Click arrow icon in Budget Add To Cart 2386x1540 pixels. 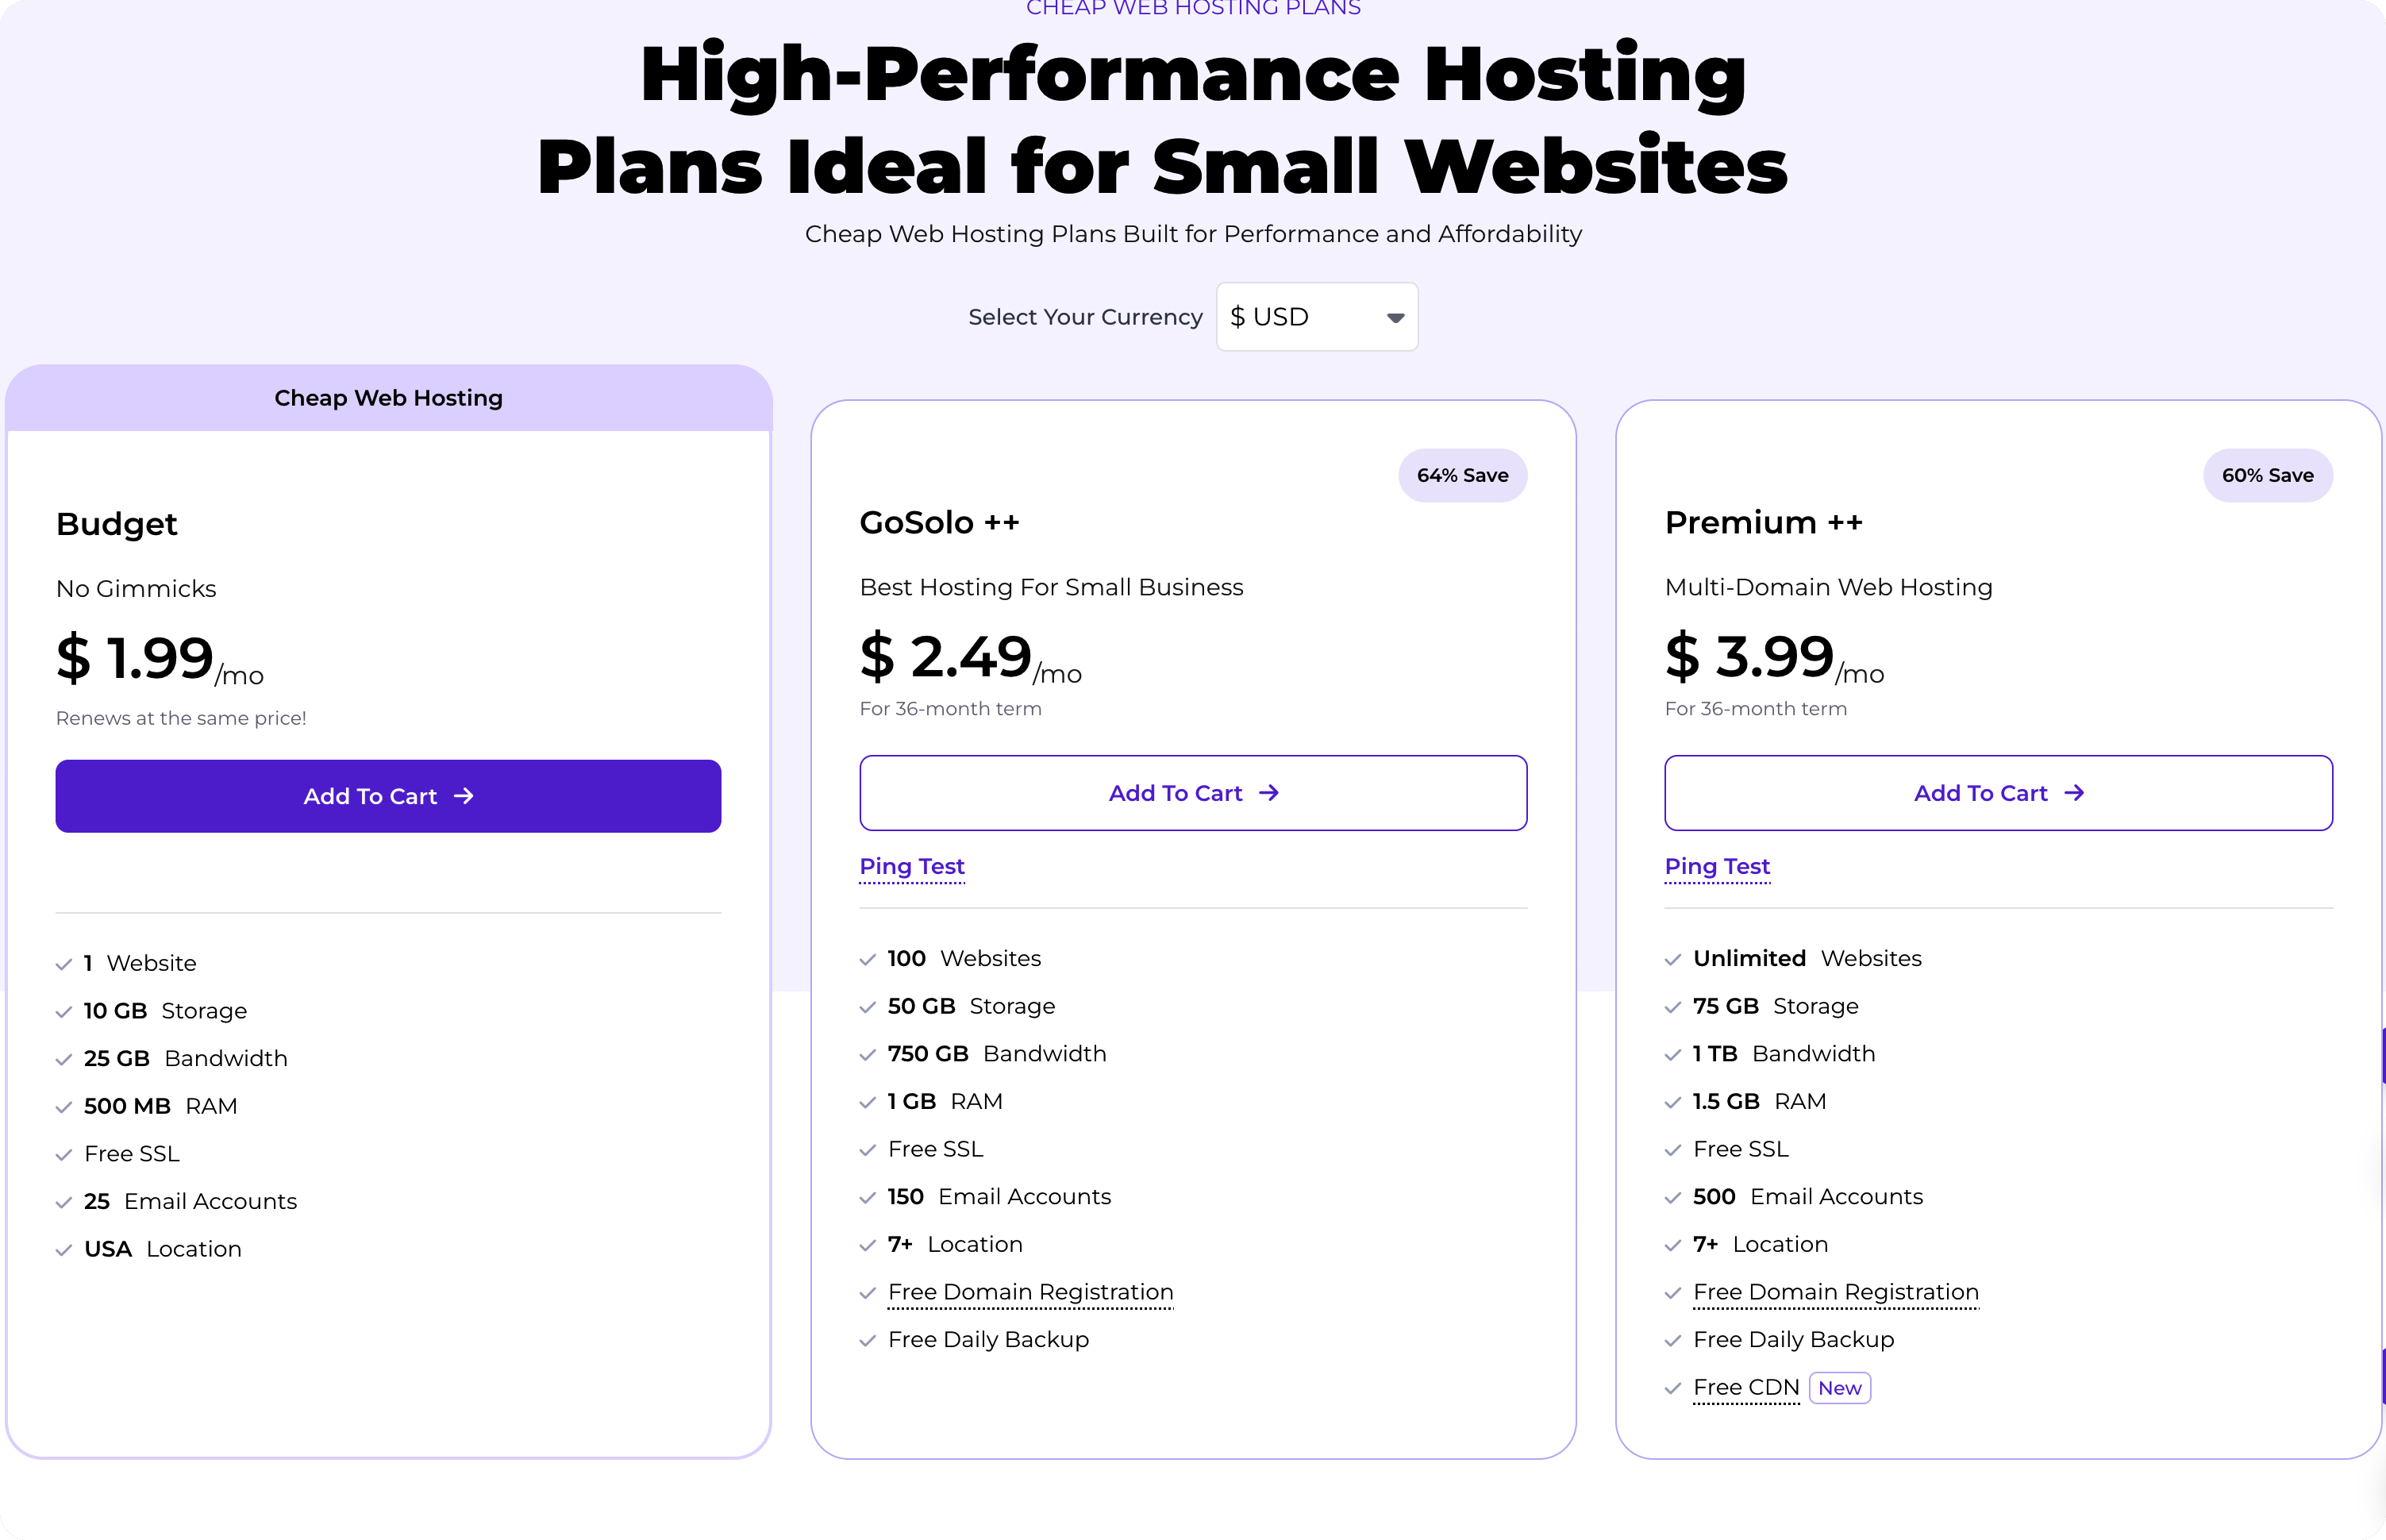pos(463,796)
